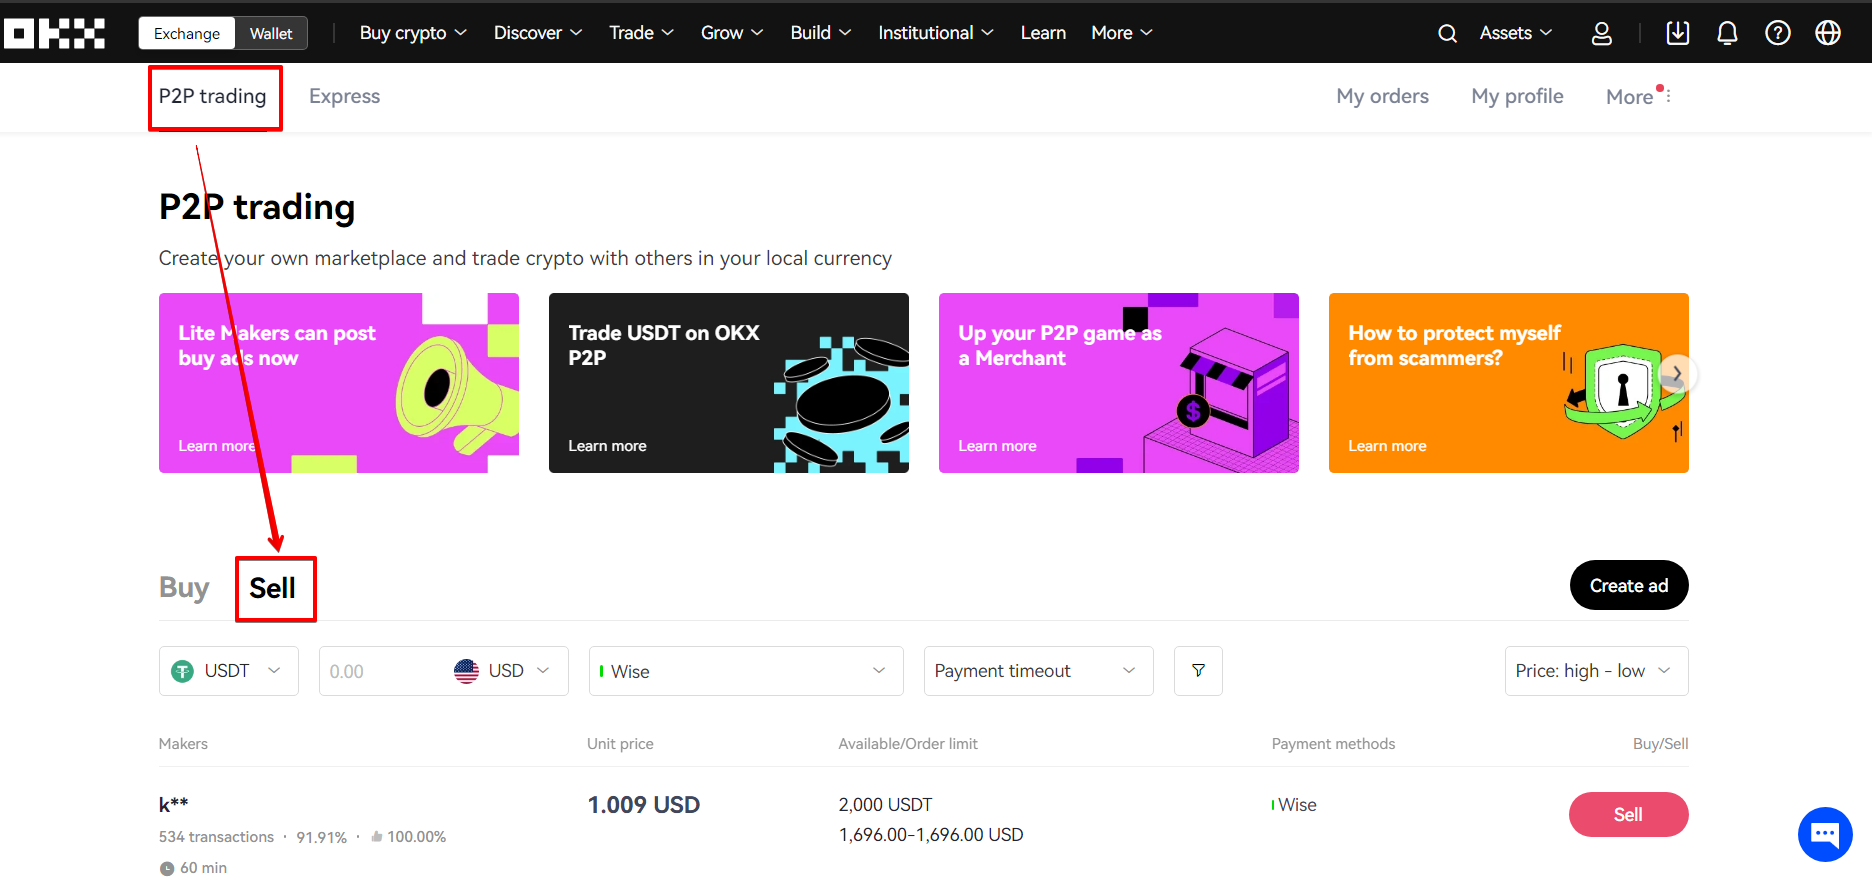Open Learn more on Trade USDT banner

coord(607,446)
